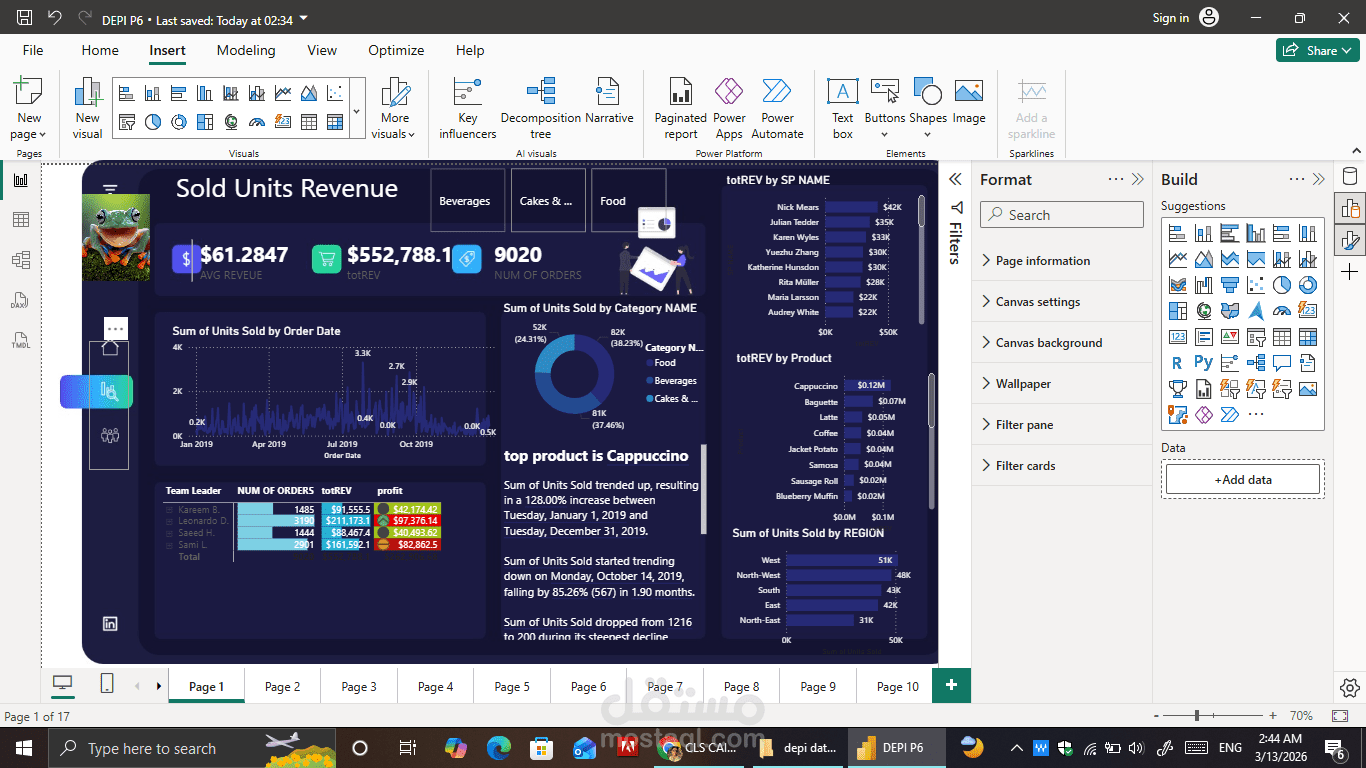Open the Key influencers visual
This screenshot has height=768, width=1366.
[467, 109]
